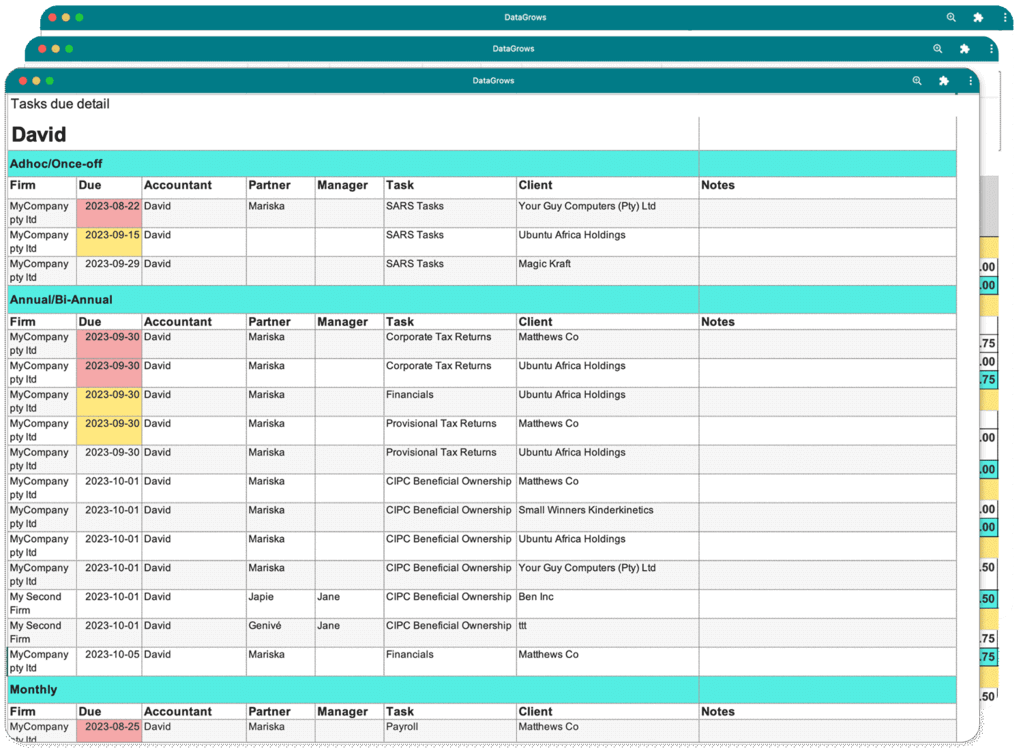Collapse the Adhoc/Once-off section header
Image resolution: width=1023 pixels, height=748 pixels.
[x=56, y=164]
